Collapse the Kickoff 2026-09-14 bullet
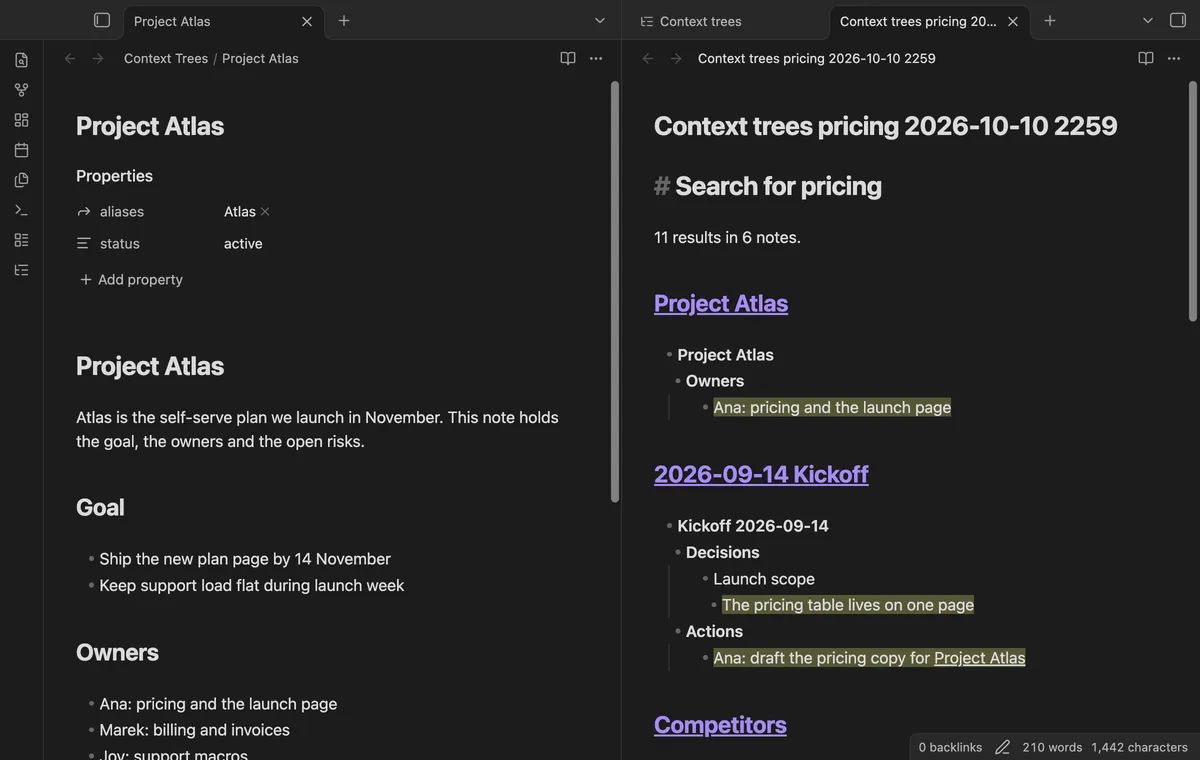Image resolution: width=1200 pixels, height=760 pixels. [669, 526]
